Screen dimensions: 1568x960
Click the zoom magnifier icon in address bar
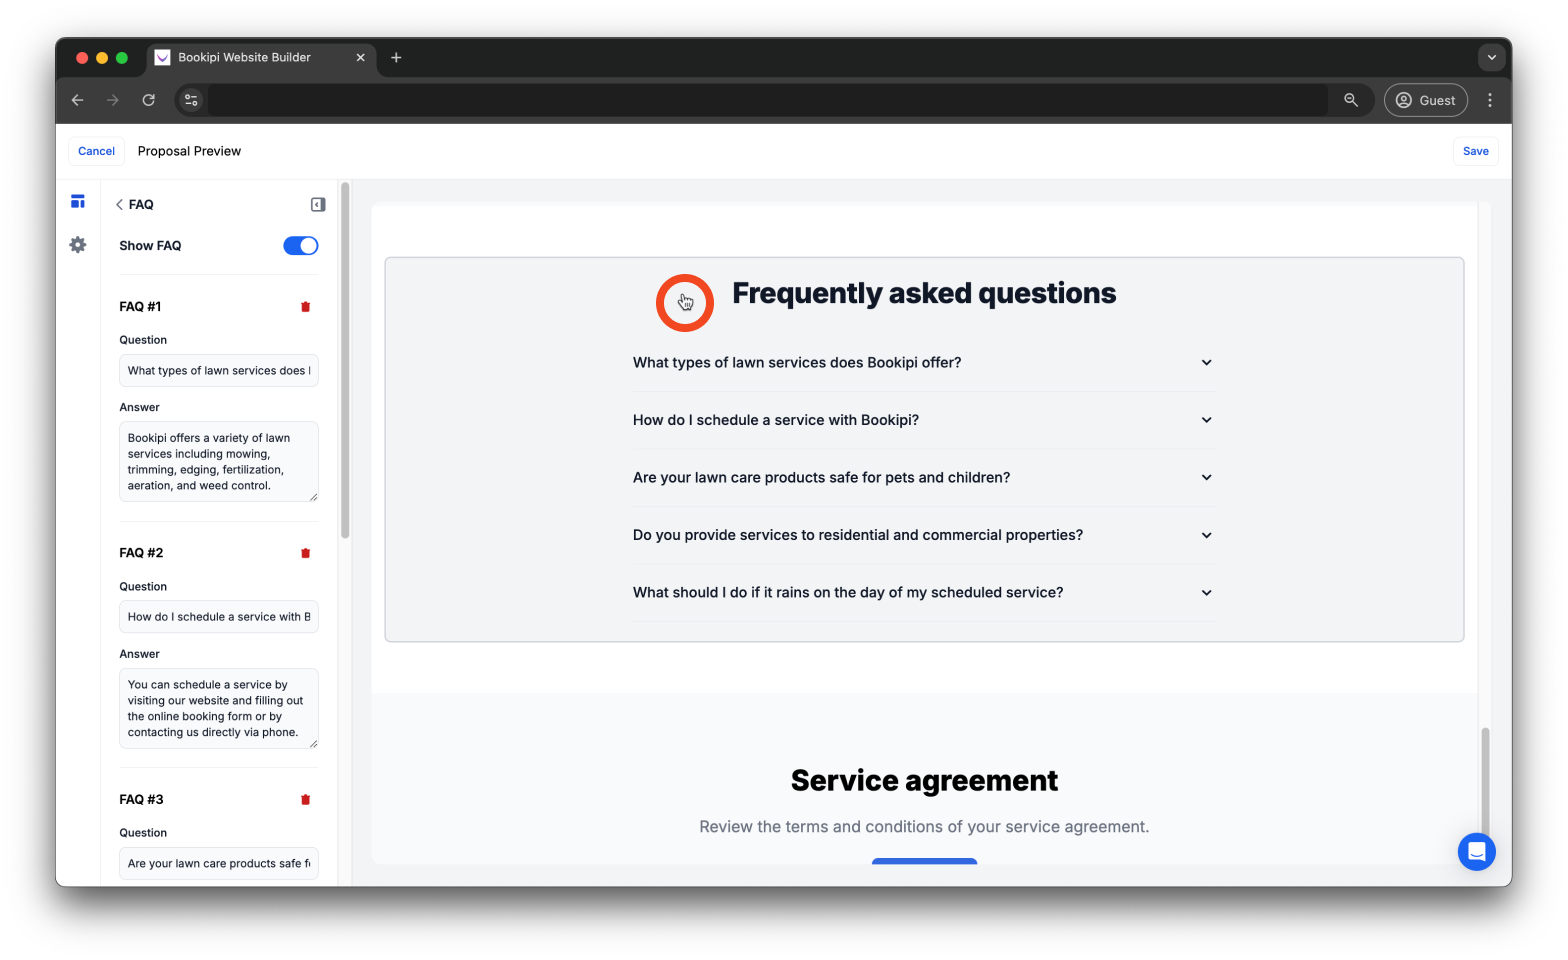(1351, 100)
